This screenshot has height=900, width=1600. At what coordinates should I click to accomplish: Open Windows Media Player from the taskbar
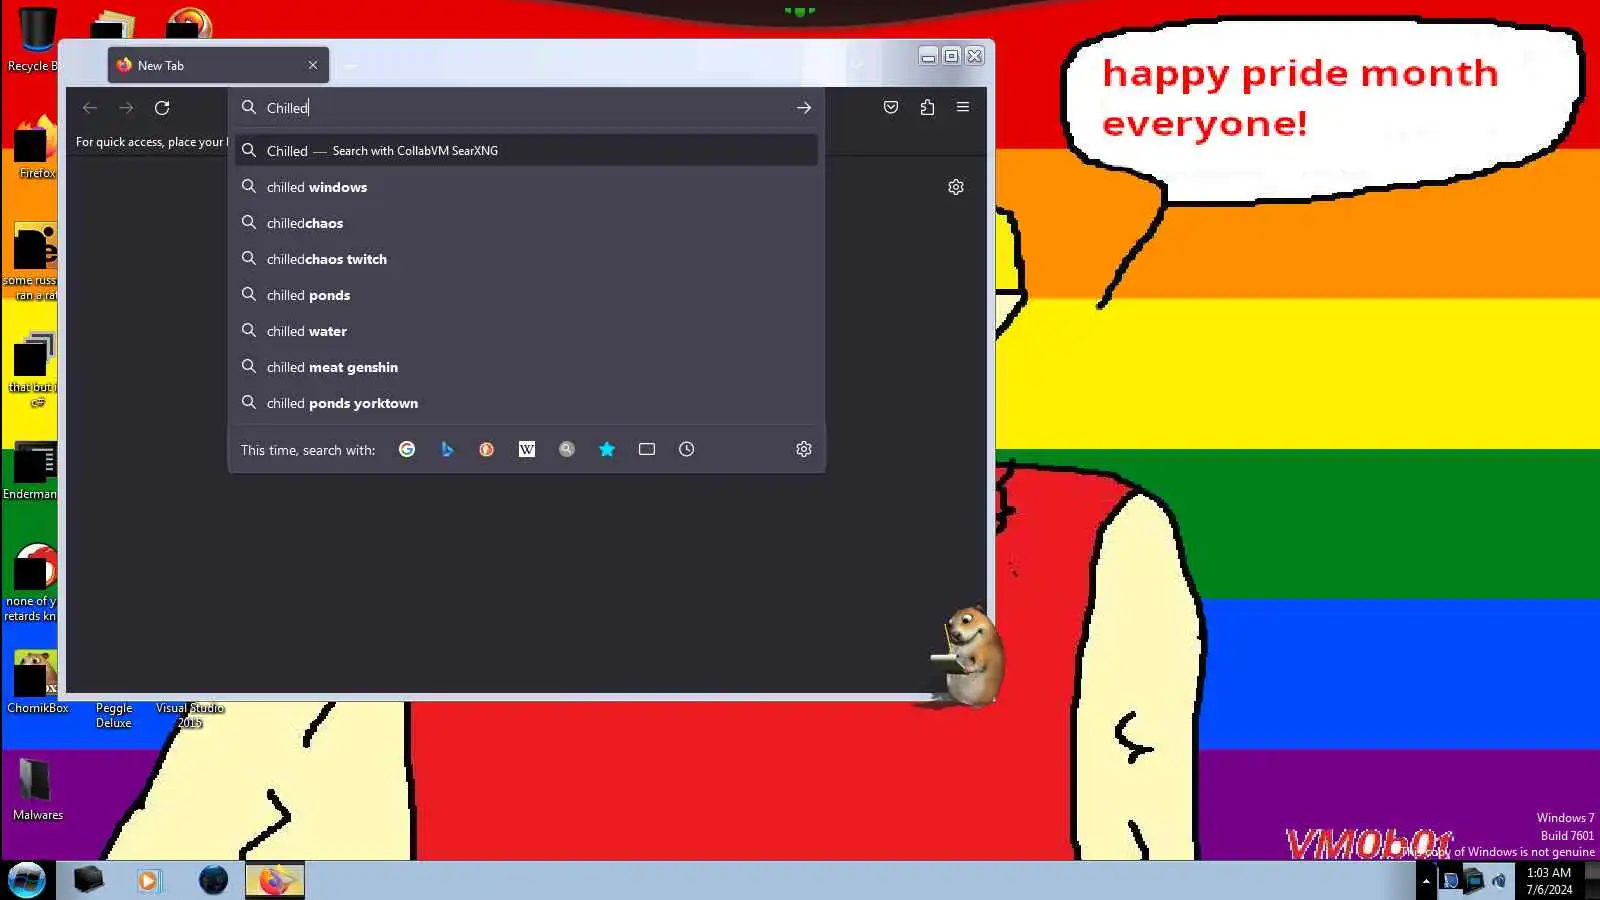pos(149,880)
